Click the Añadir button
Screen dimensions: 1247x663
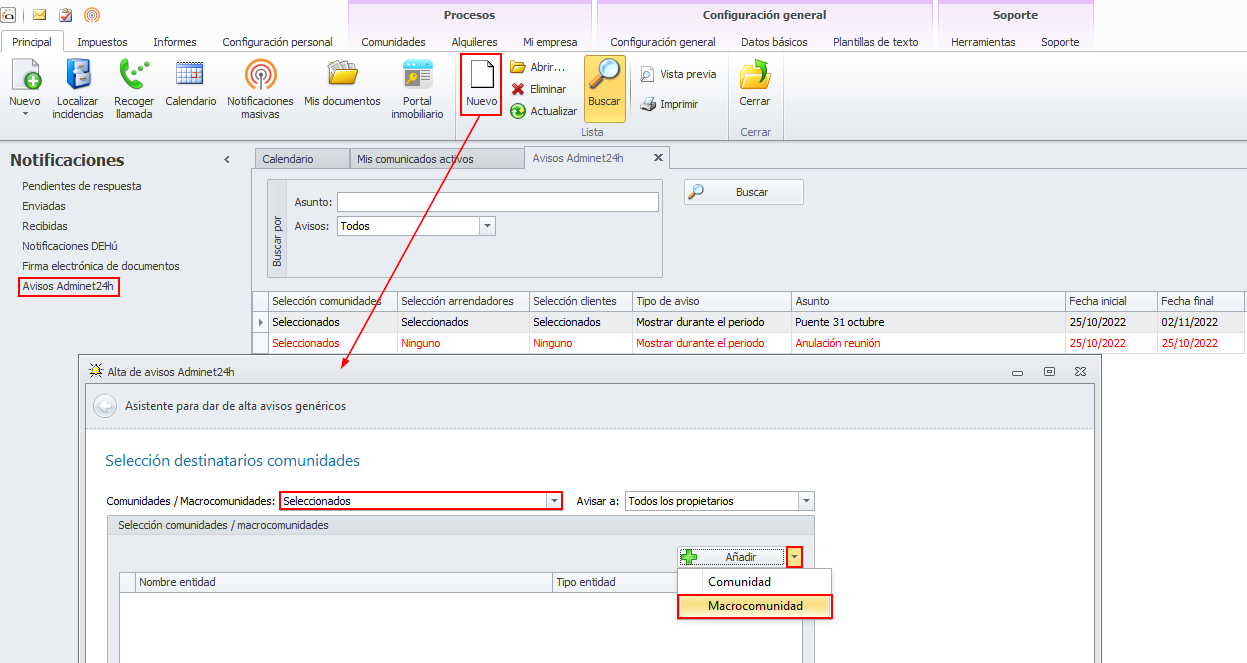pyautogui.click(x=732, y=557)
